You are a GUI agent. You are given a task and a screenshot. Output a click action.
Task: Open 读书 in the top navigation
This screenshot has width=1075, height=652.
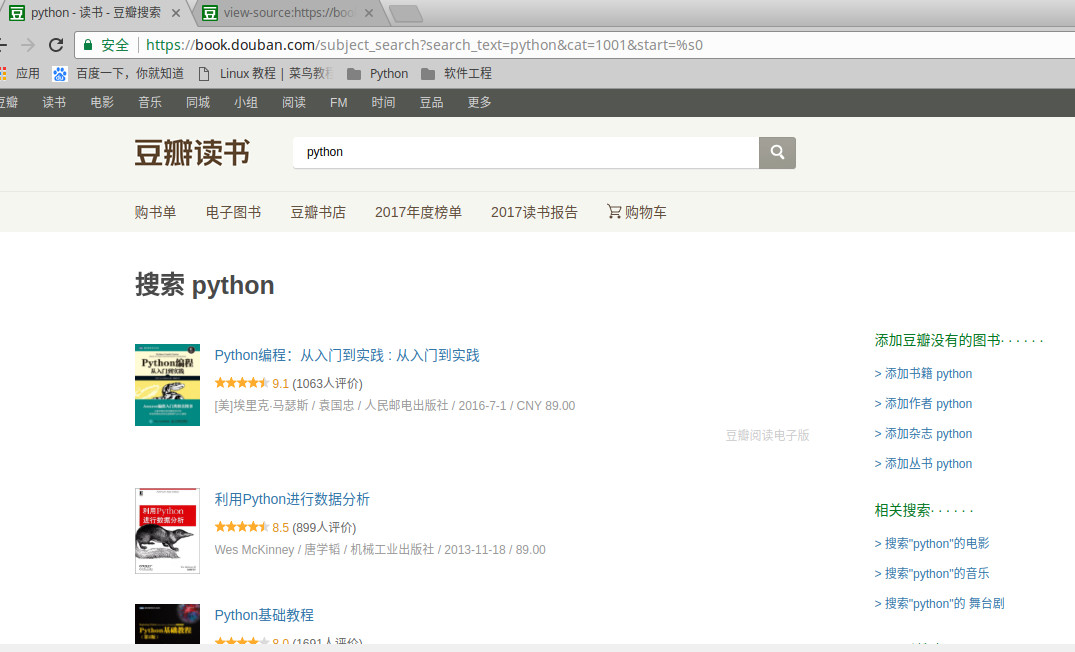tap(54, 102)
